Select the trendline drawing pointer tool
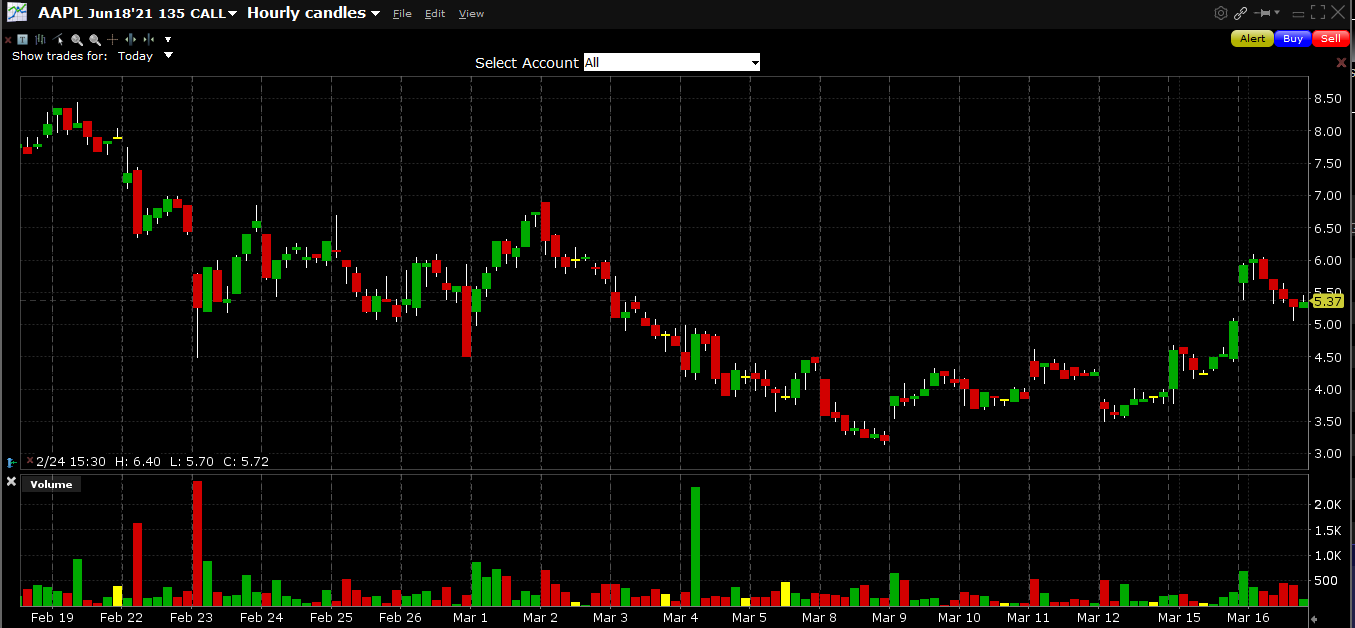Viewport: 1355px width, 628px height. (59, 39)
